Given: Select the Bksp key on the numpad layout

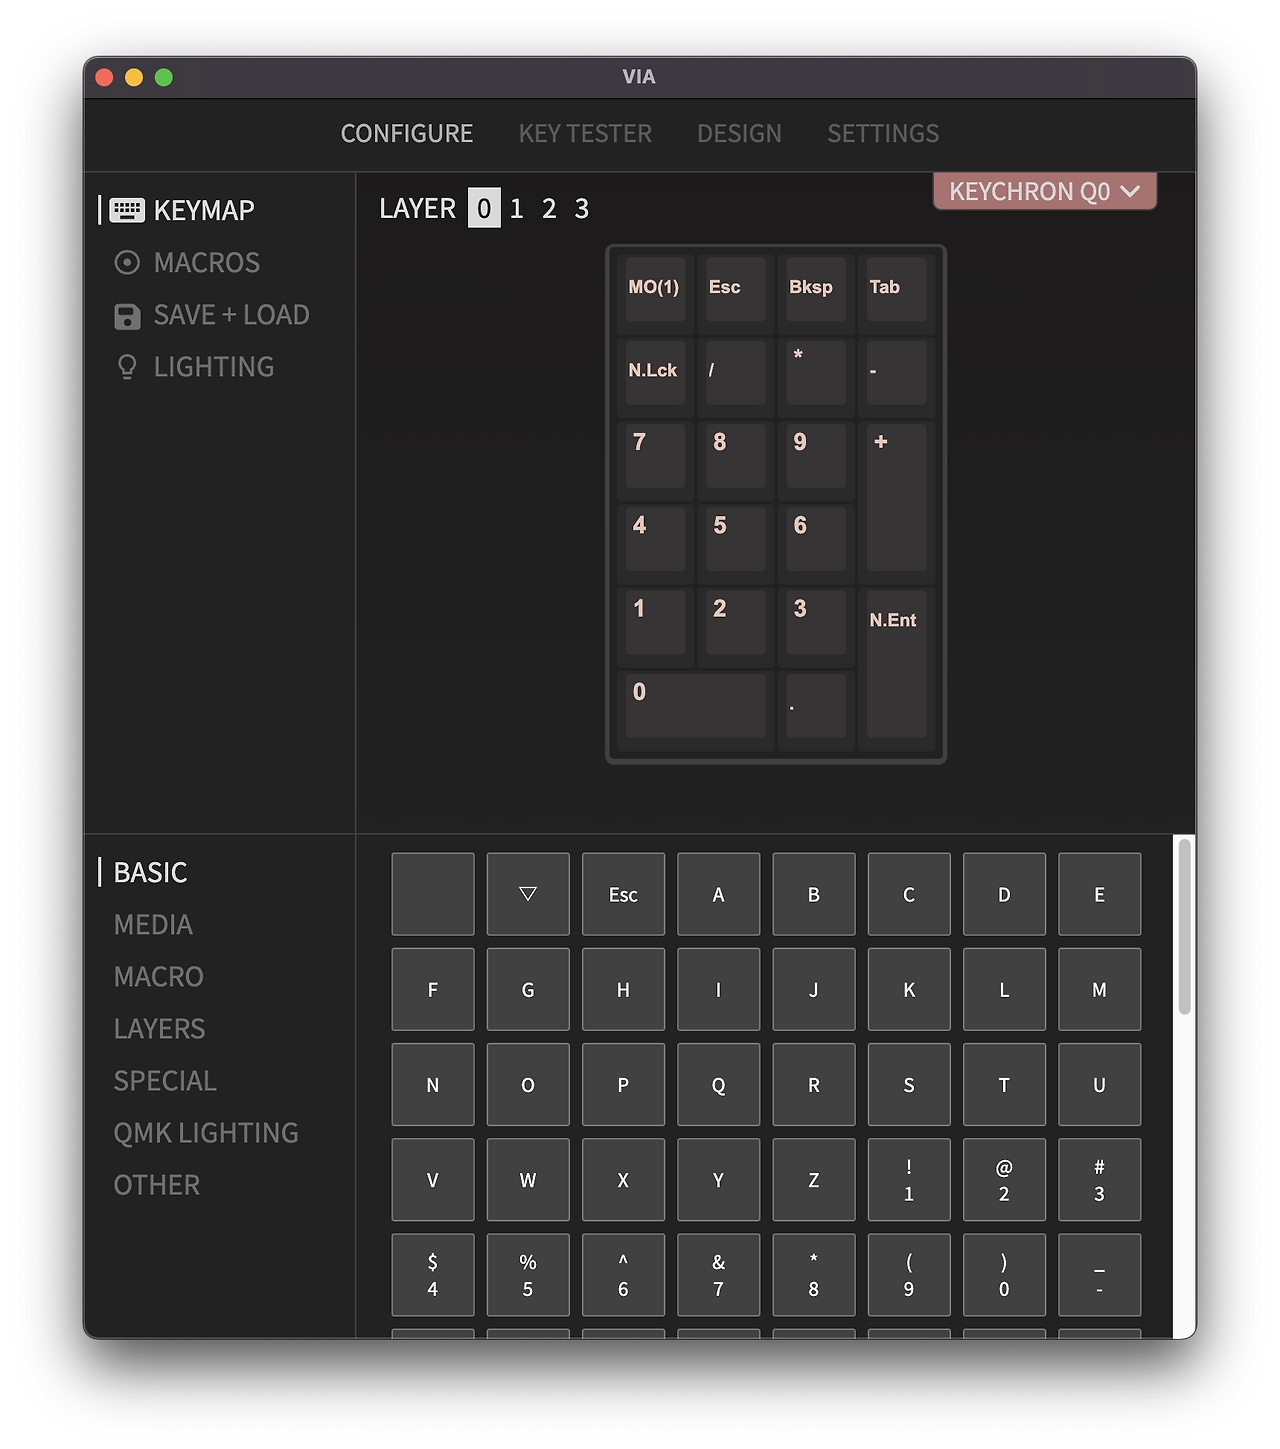Looking at the screenshot, I should 814,290.
